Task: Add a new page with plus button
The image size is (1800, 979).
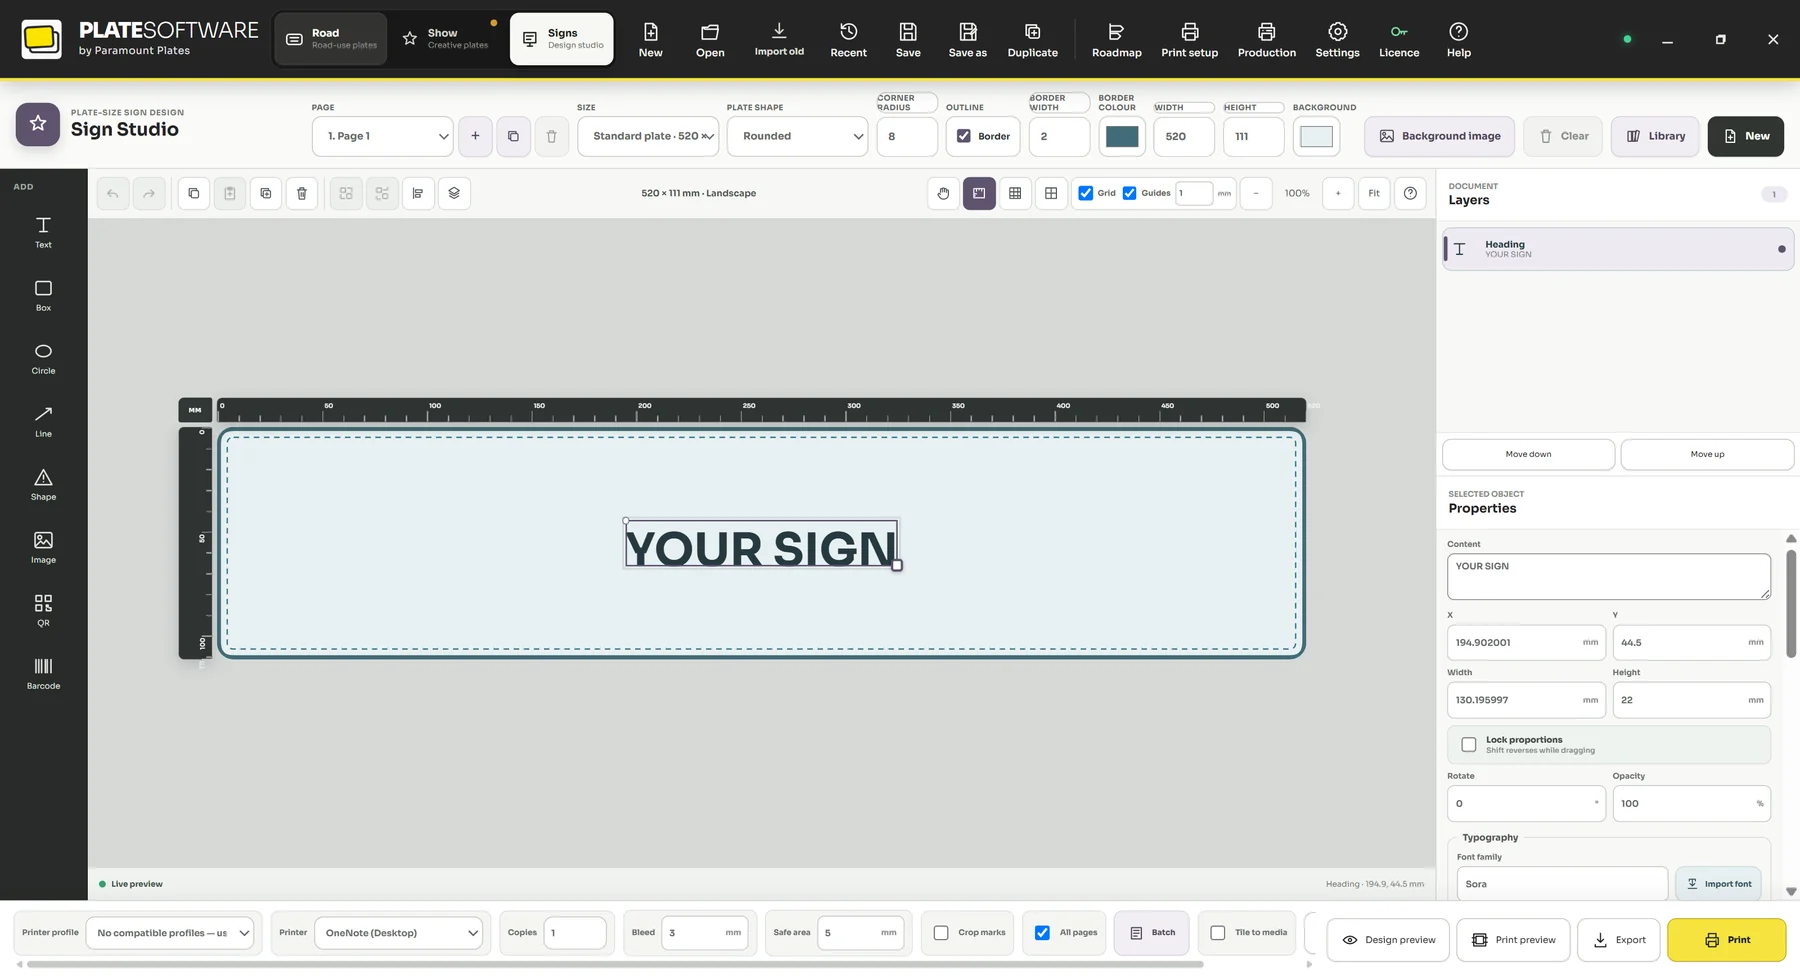Action: [x=475, y=136]
